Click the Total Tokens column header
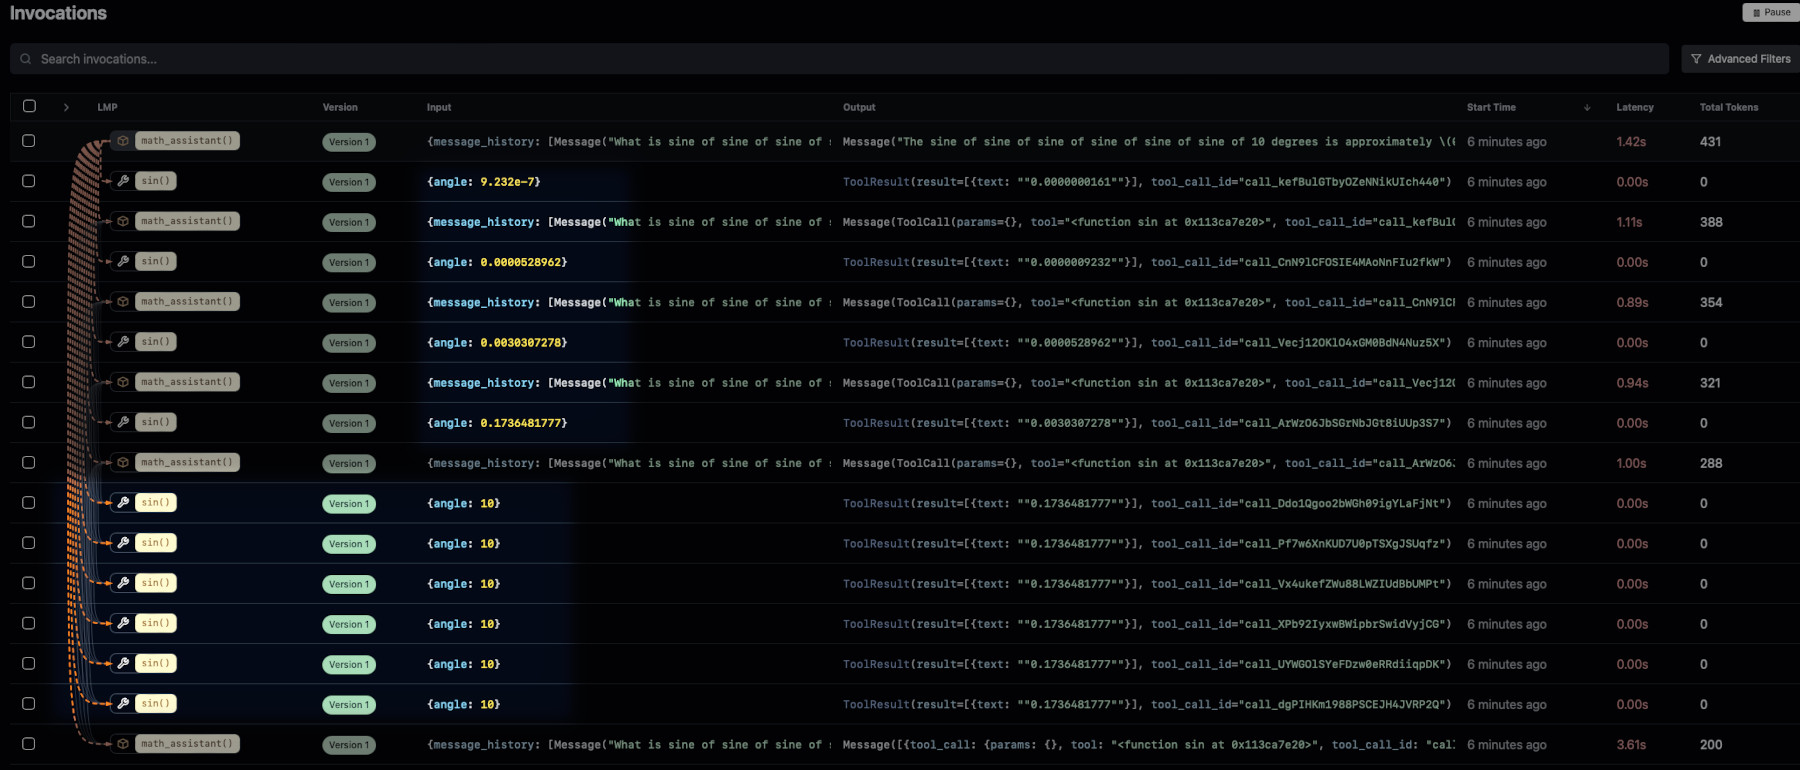This screenshot has height=770, width=1800. [1728, 107]
